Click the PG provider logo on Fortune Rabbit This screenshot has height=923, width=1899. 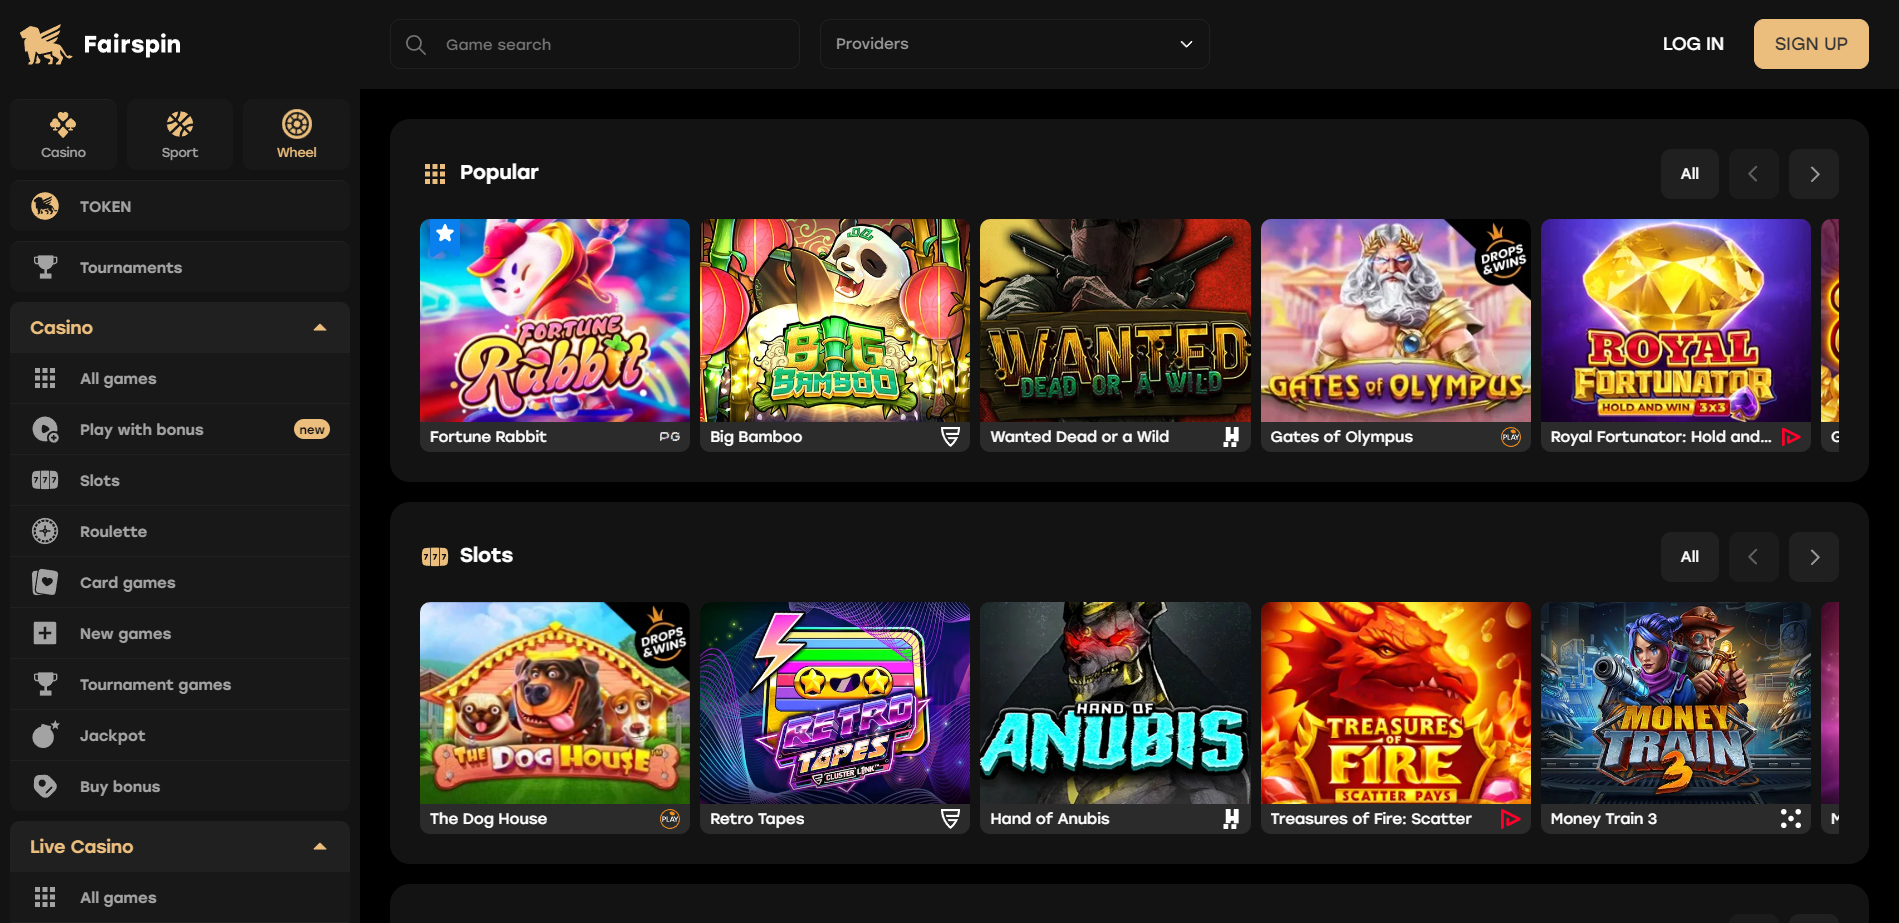point(670,437)
